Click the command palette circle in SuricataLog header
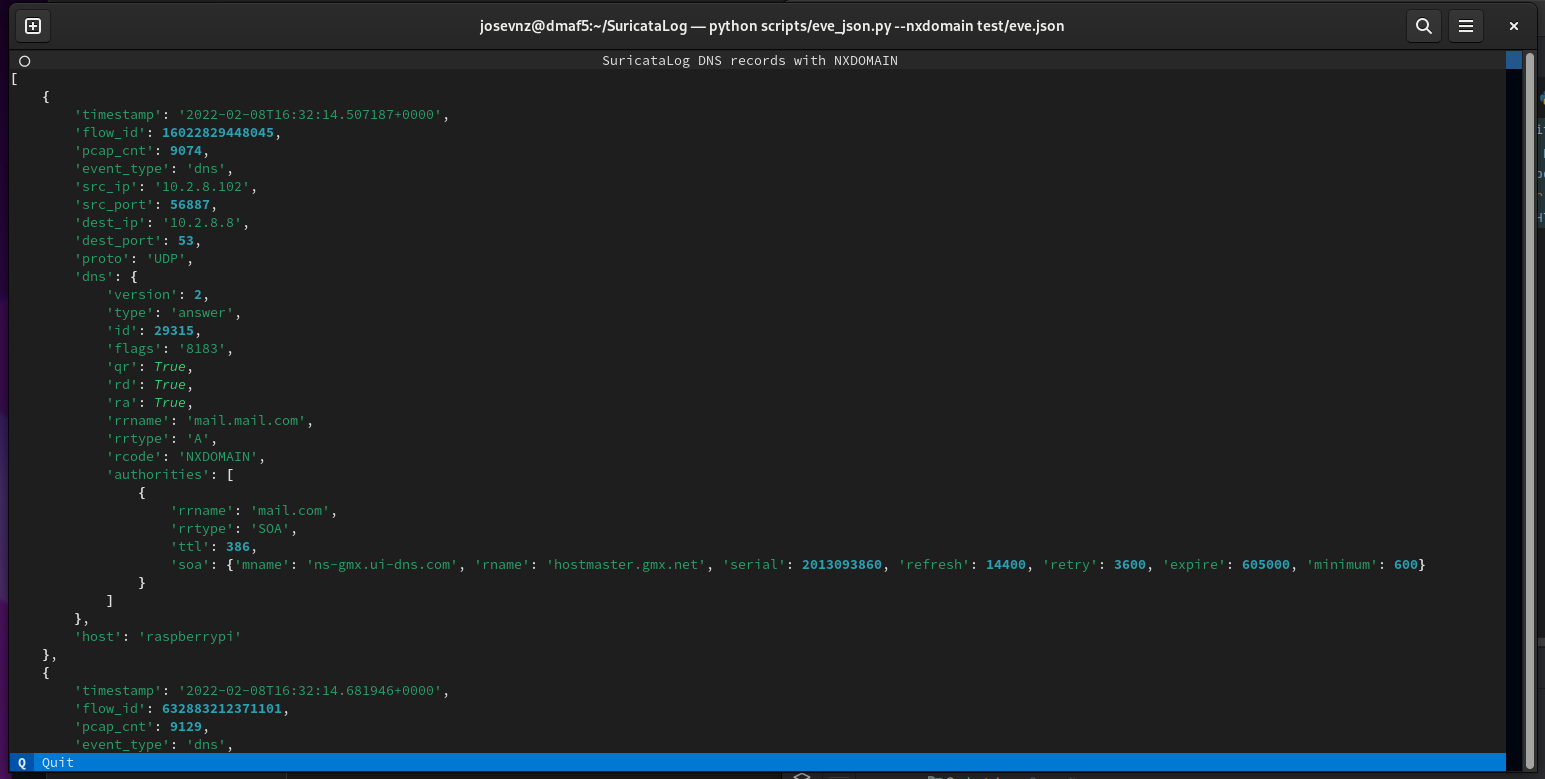The width and height of the screenshot is (1545, 779). click(24, 61)
